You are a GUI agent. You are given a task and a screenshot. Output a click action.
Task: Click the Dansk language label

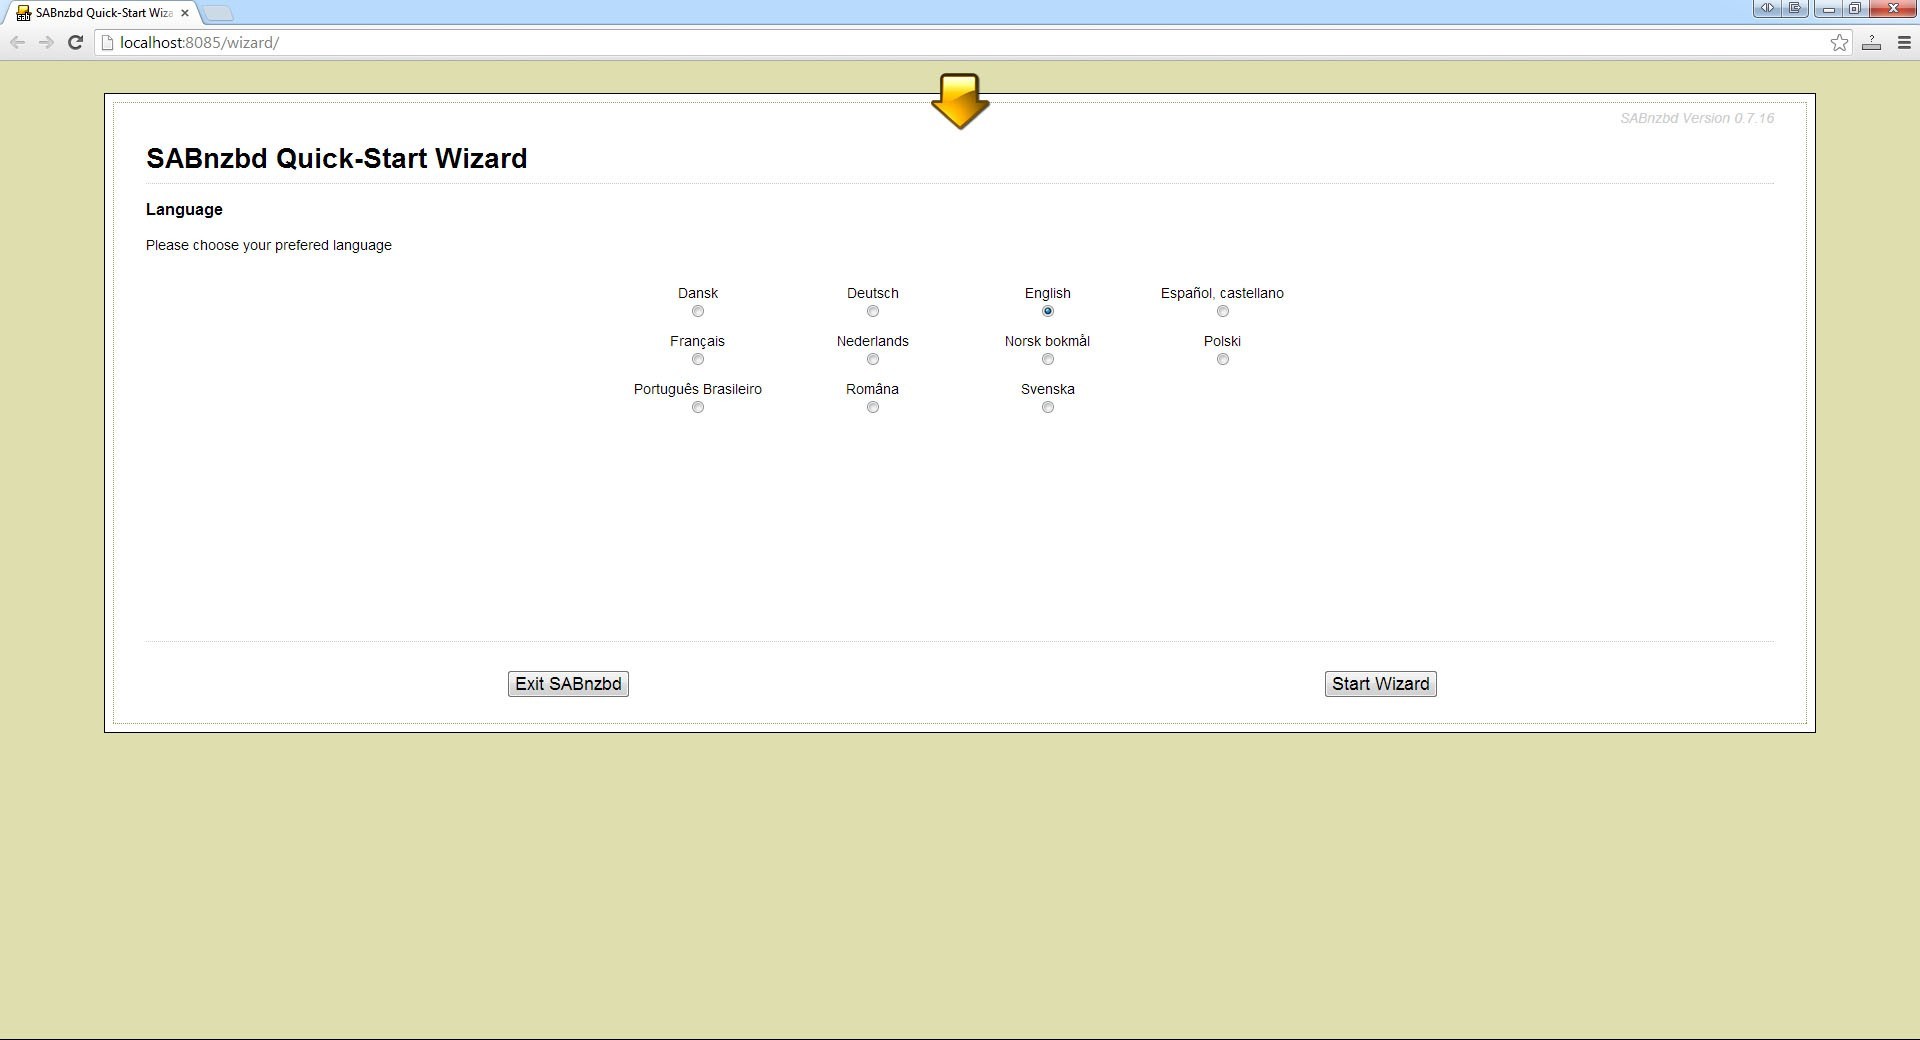click(x=698, y=293)
